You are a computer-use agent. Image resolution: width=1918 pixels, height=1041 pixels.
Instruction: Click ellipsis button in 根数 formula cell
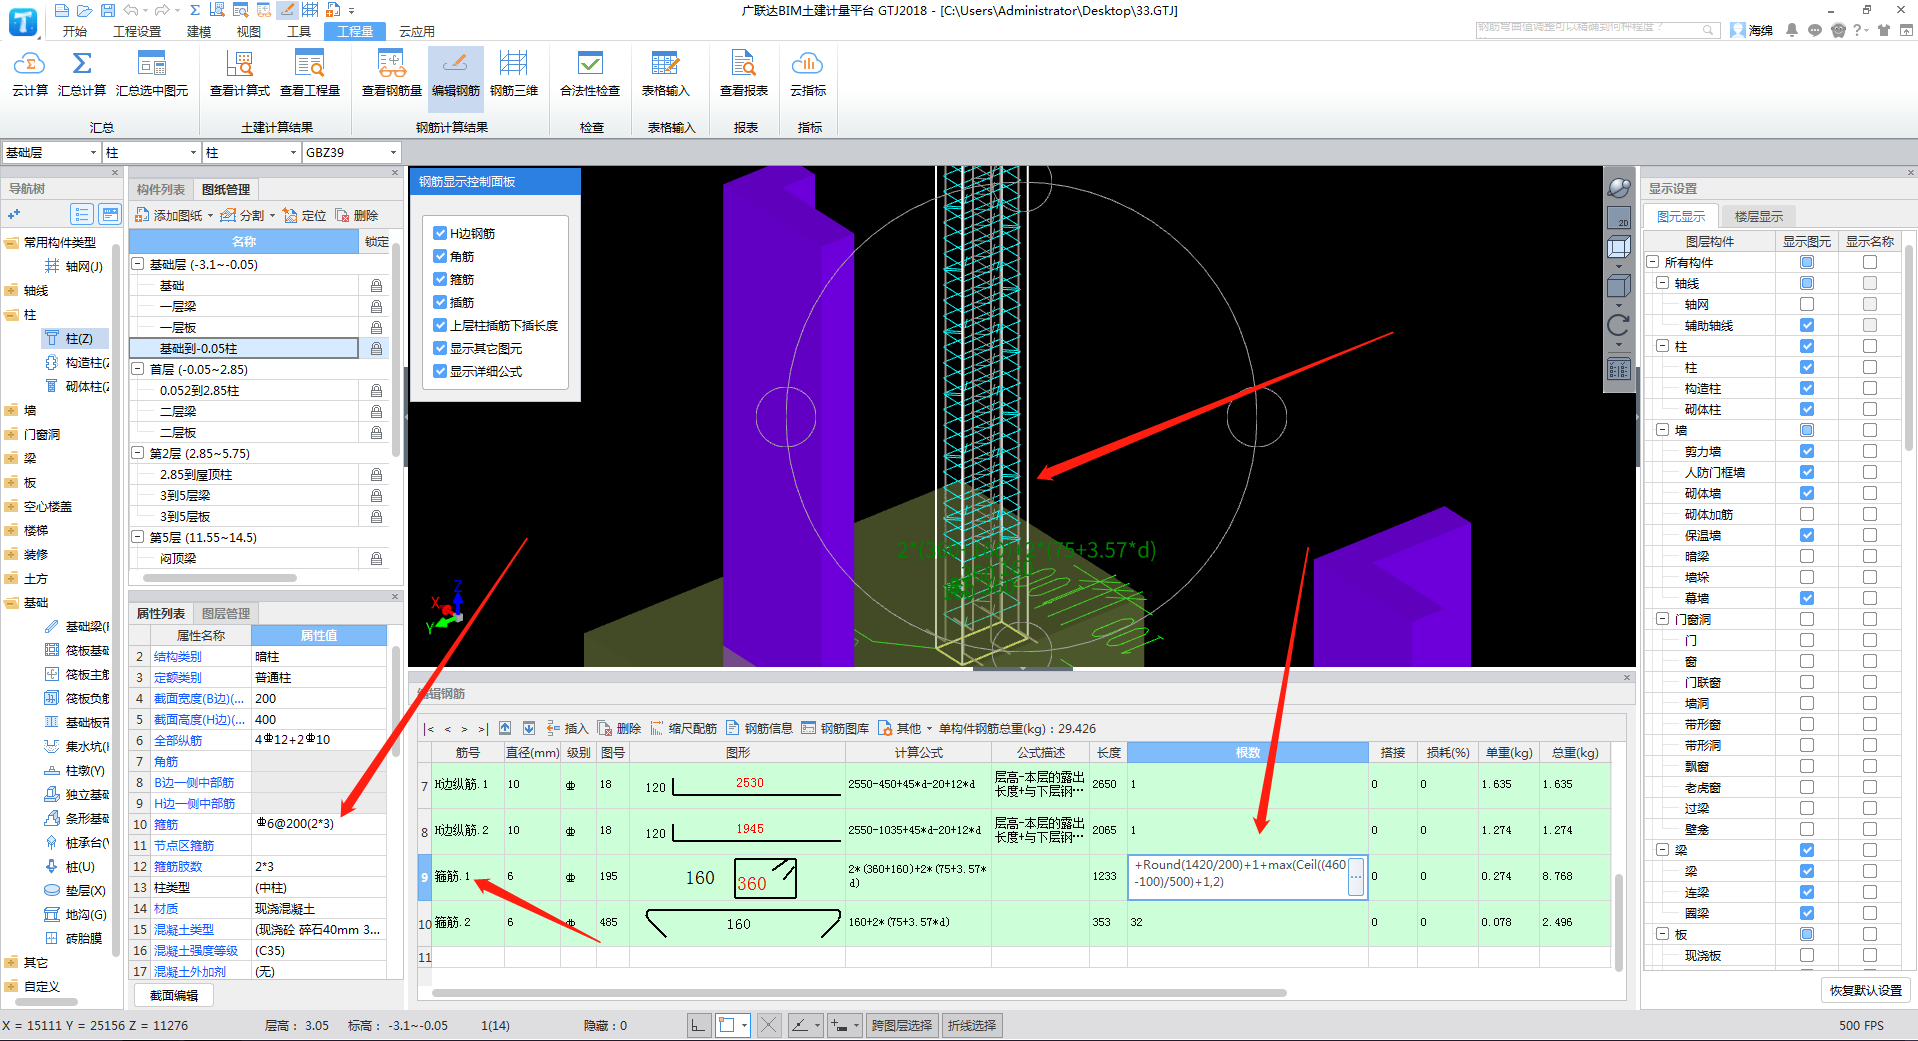(1356, 877)
